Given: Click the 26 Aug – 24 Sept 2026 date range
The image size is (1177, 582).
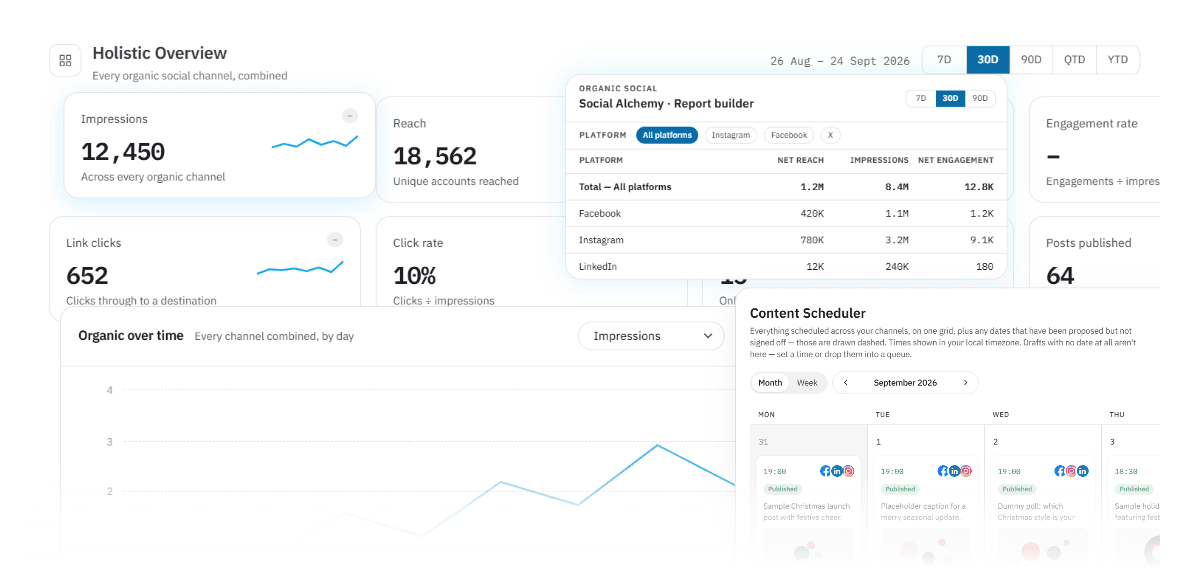Looking at the screenshot, I should 840,61.
